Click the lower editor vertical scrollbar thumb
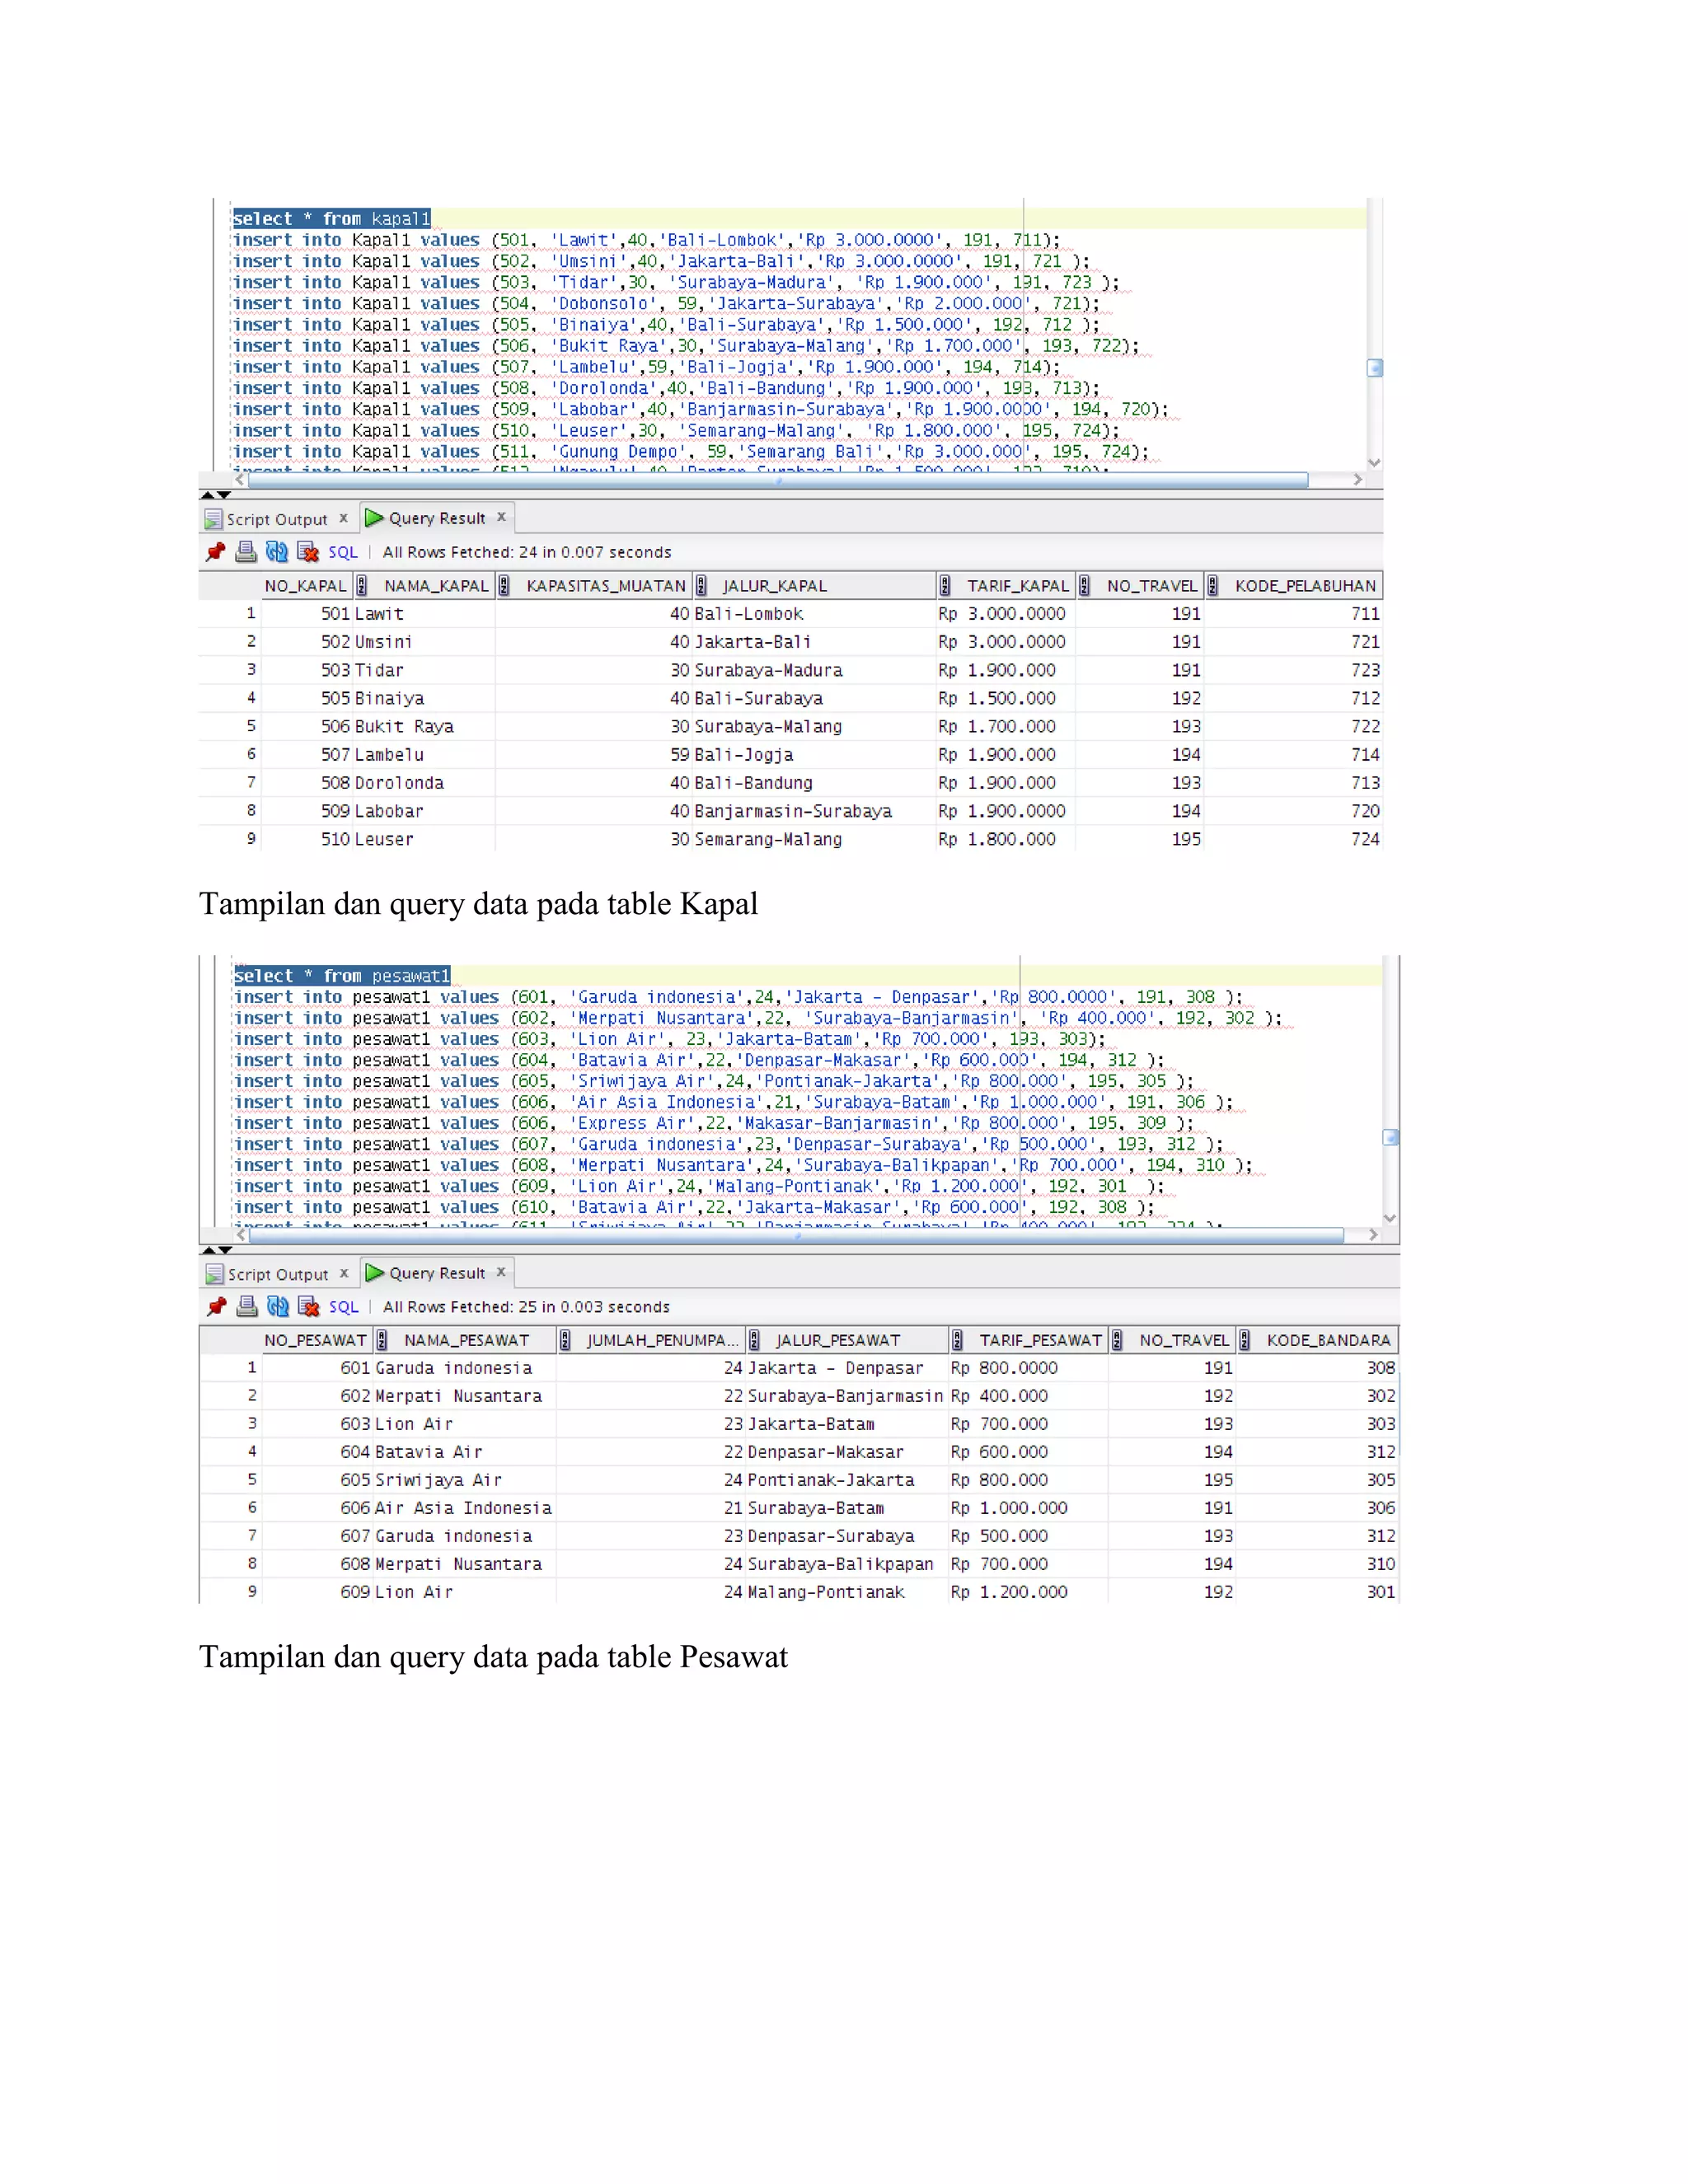1688x2184 pixels. (x=1390, y=1137)
